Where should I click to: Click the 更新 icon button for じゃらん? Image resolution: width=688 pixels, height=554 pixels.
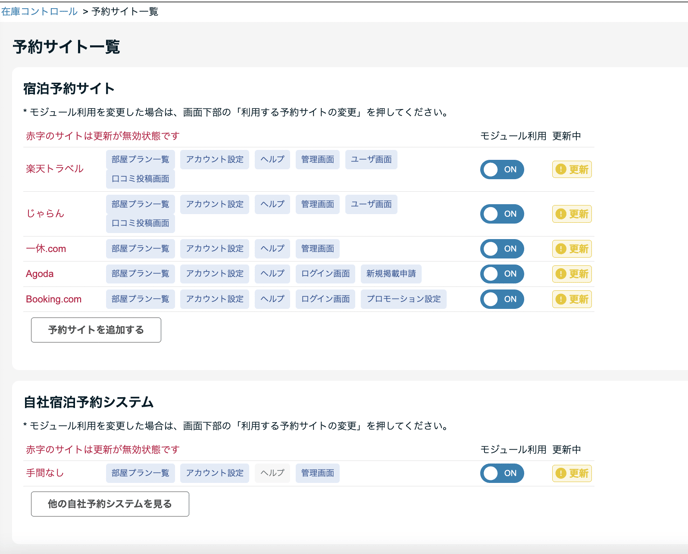coord(571,214)
